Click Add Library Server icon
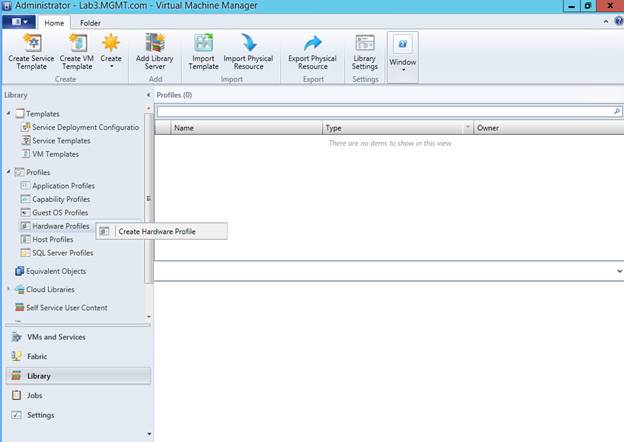 tap(155, 43)
